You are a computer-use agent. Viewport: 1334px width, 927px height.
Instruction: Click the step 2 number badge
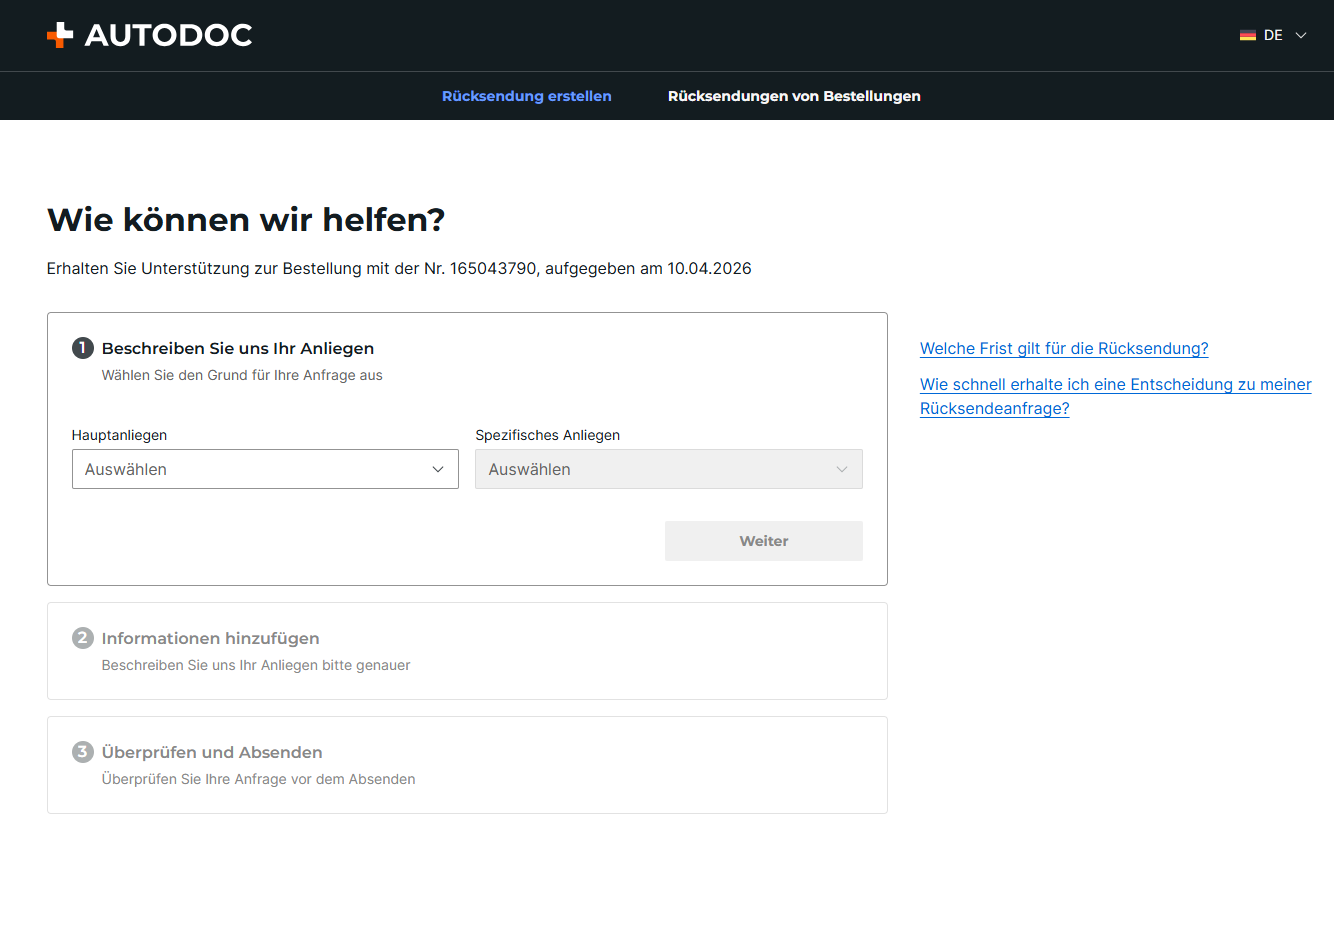pos(83,638)
